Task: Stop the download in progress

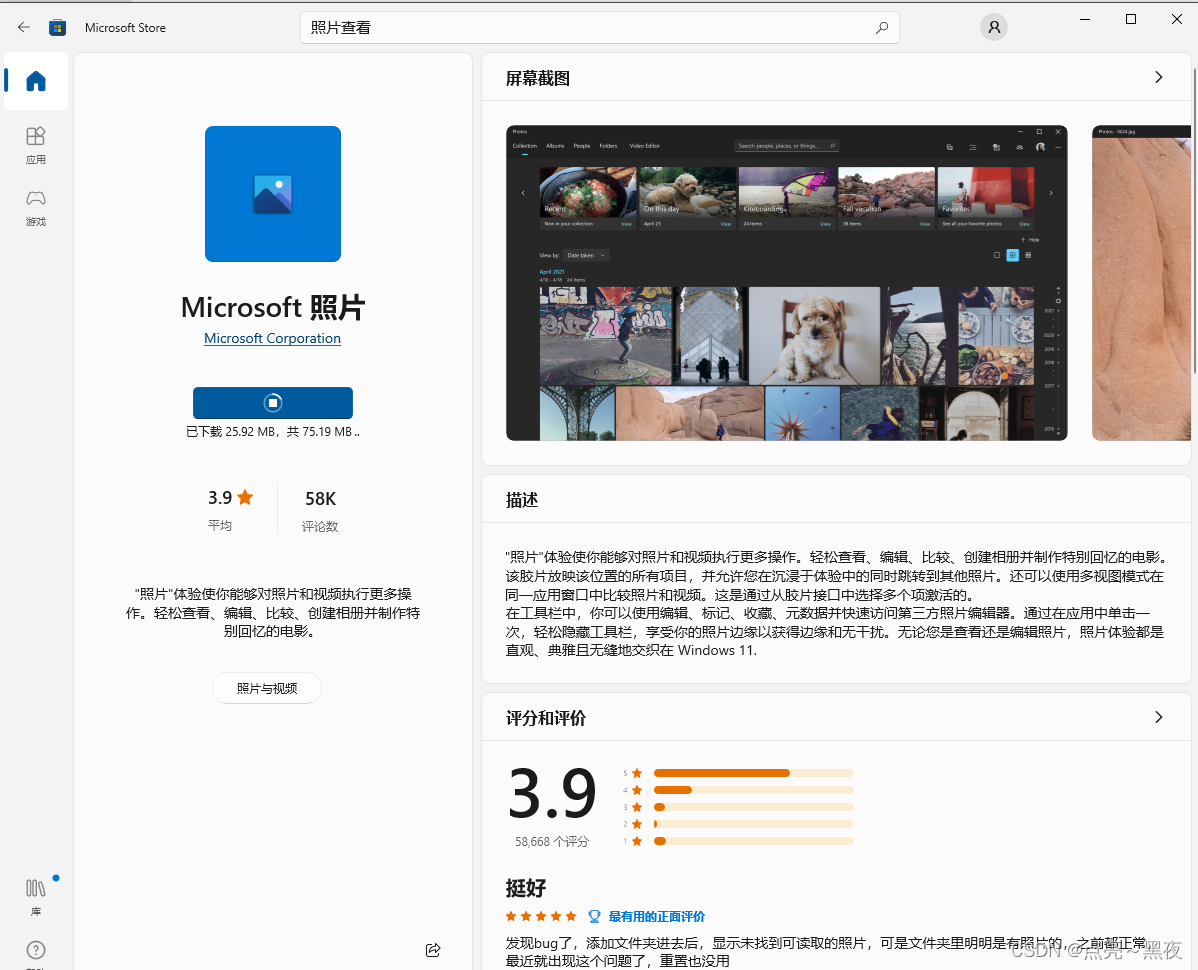Action: pyautogui.click(x=273, y=403)
